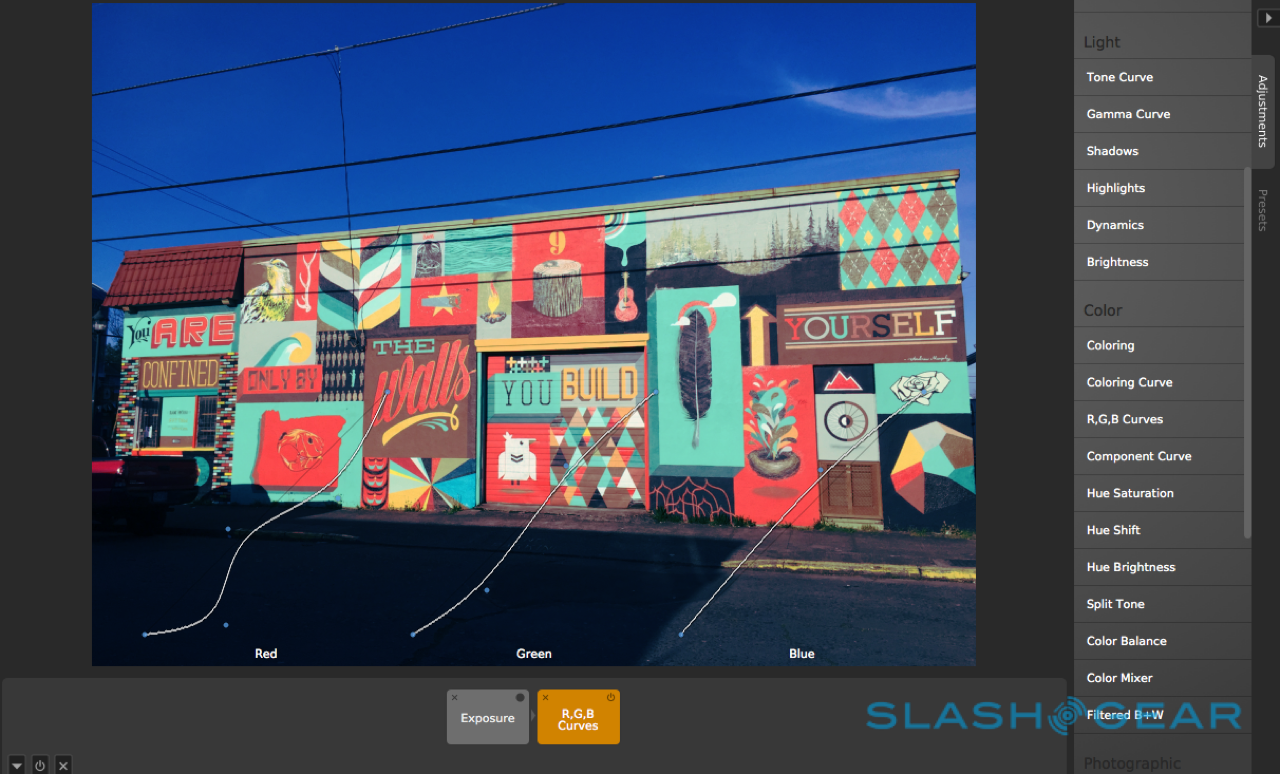Remove the R,G,B Curves block with its X

(545, 697)
